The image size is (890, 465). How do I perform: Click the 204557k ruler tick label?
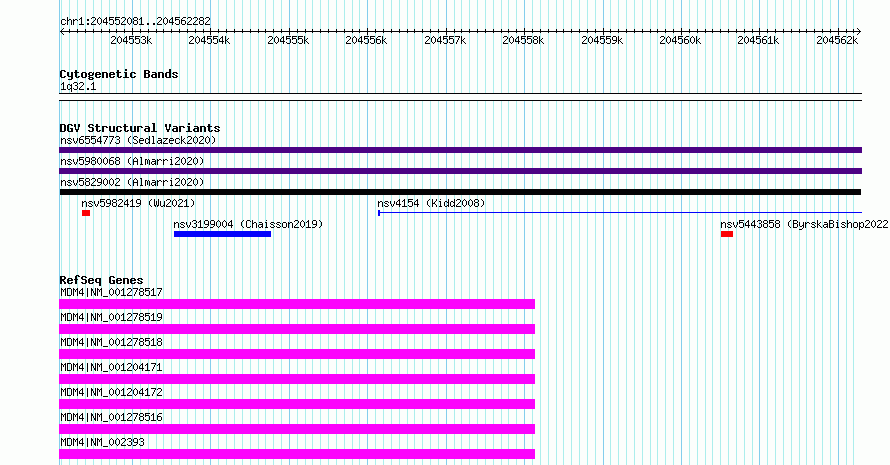[446, 40]
